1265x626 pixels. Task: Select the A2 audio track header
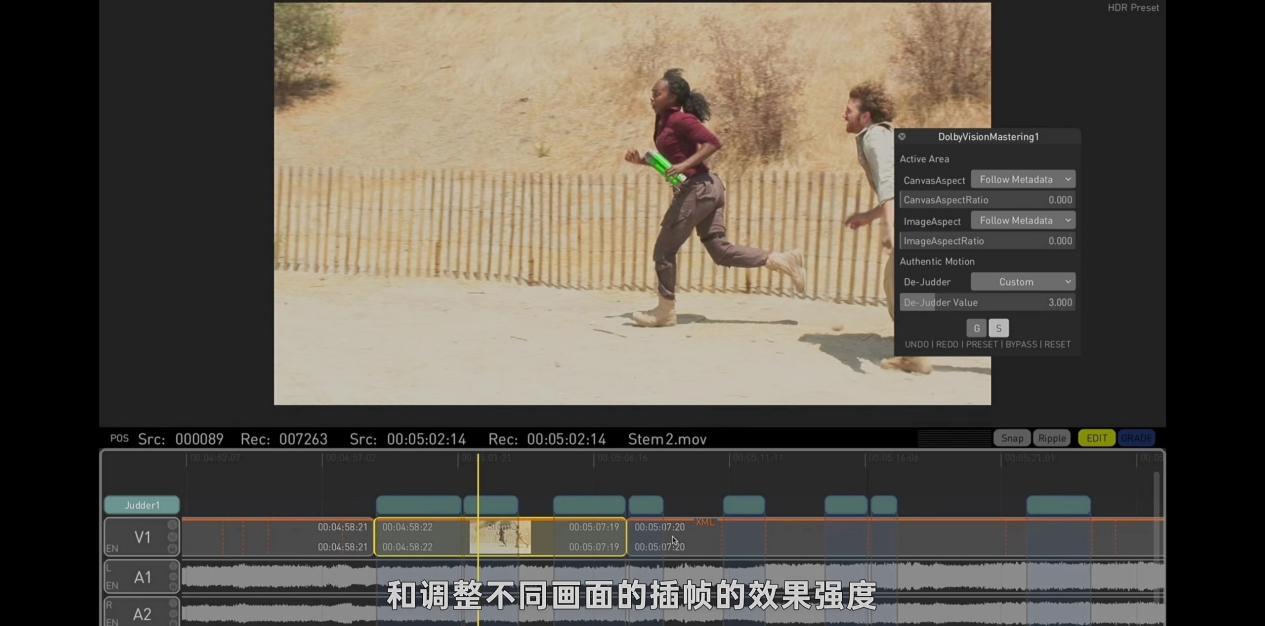coord(142,613)
